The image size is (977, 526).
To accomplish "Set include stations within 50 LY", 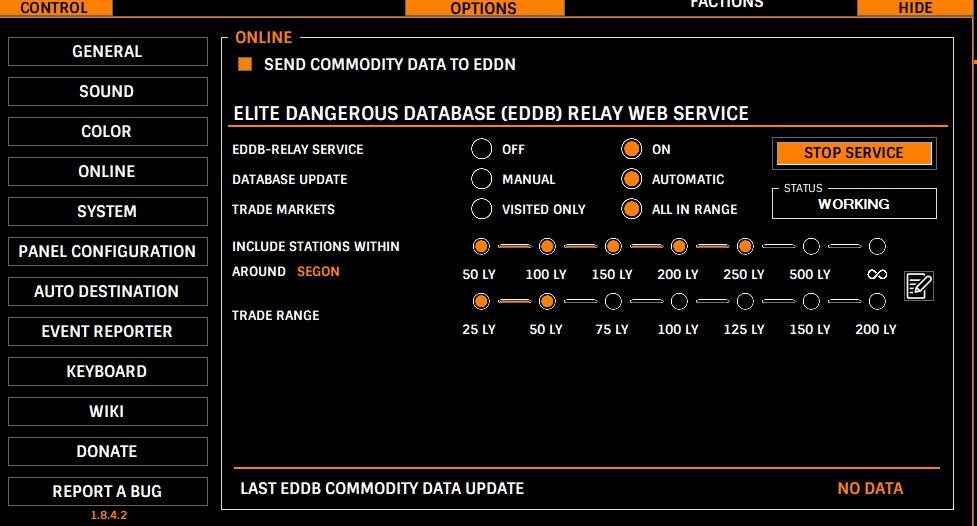I will [x=481, y=246].
